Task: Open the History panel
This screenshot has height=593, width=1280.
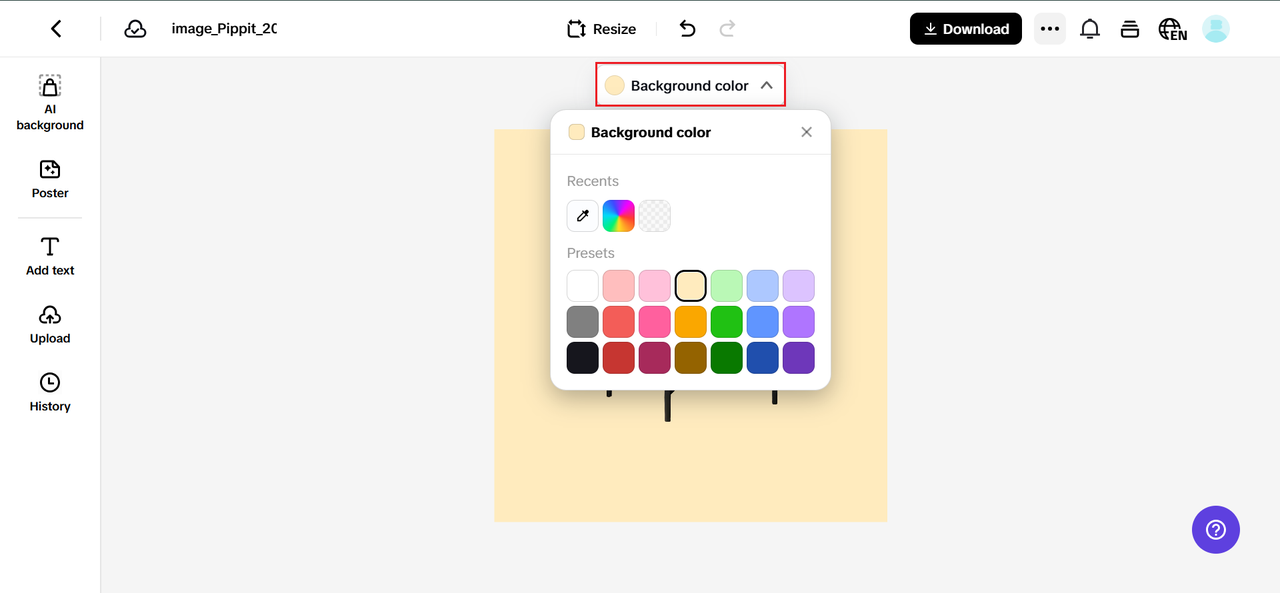Action: pyautogui.click(x=50, y=392)
